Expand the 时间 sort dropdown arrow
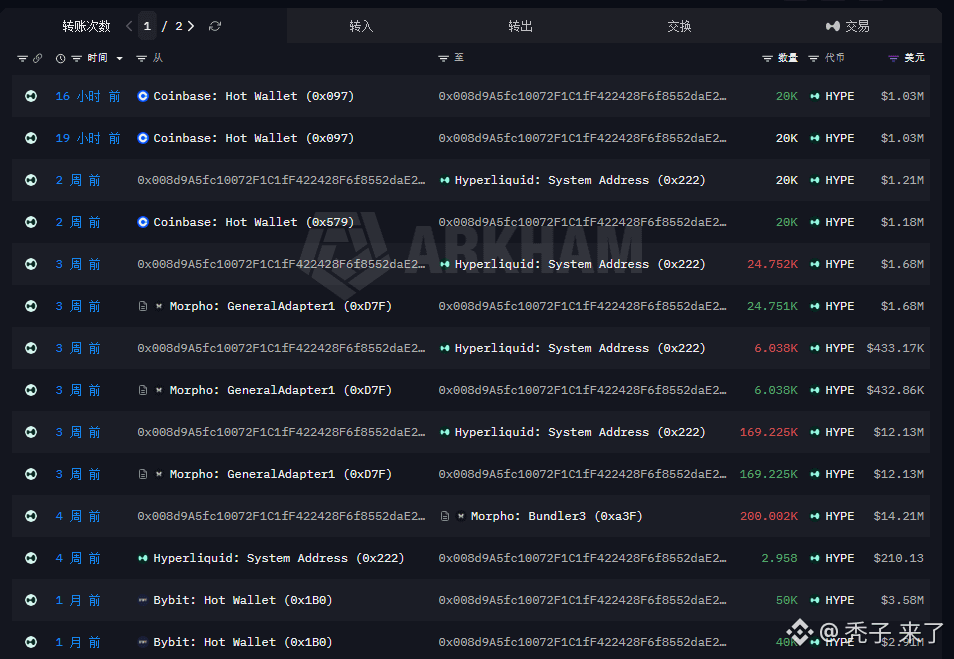The image size is (954, 659). (x=119, y=58)
